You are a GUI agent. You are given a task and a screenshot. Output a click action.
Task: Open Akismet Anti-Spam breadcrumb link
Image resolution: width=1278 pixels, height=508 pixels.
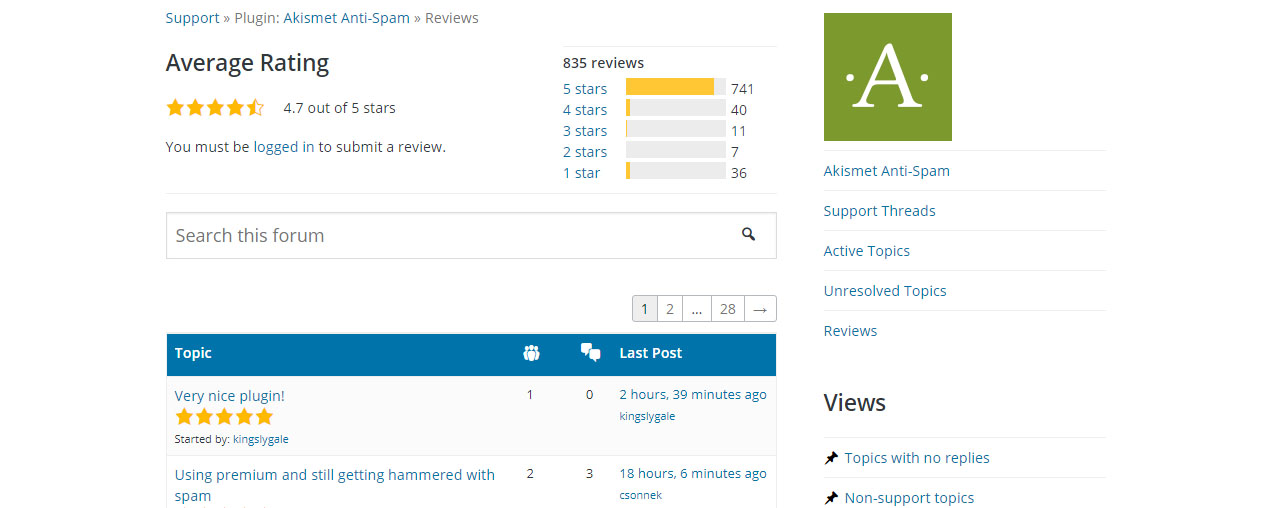point(346,18)
